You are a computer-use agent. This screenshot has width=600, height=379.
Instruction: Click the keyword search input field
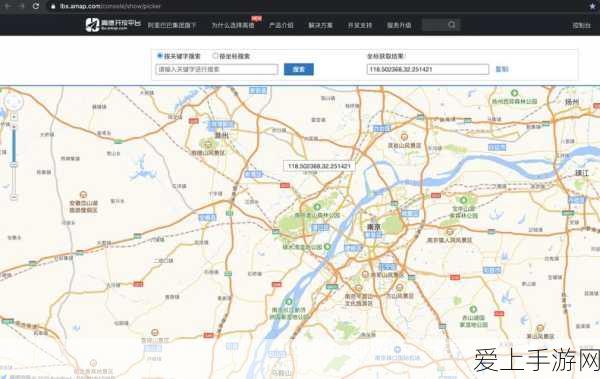coord(217,69)
